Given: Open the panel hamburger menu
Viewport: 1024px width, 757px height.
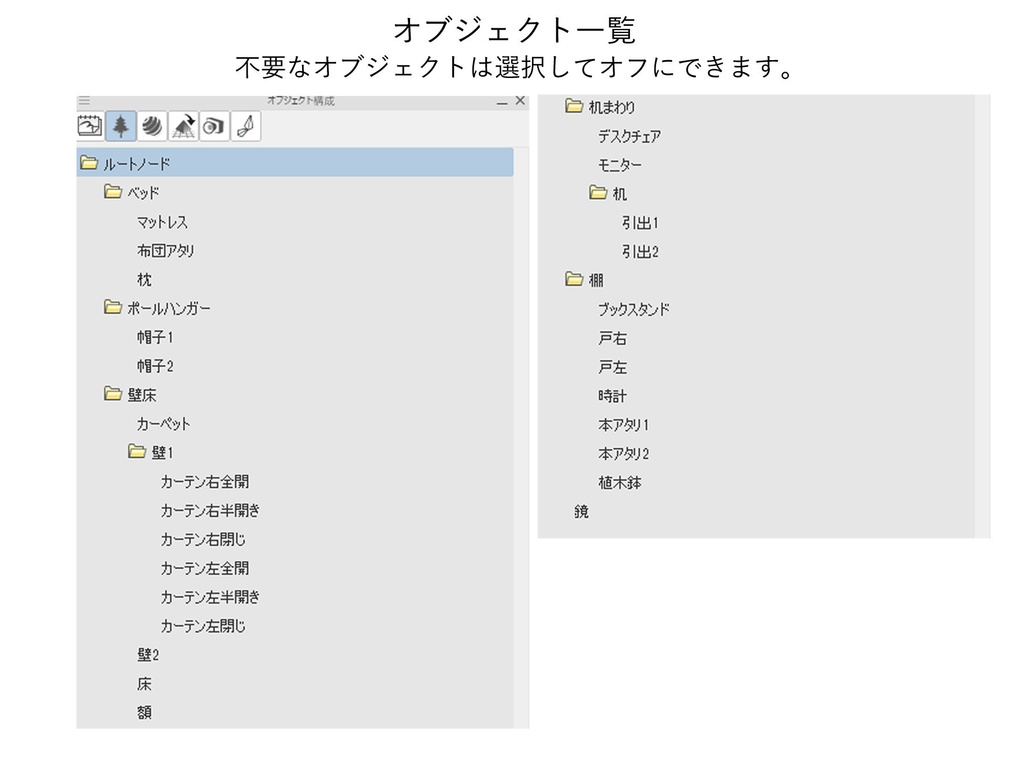Looking at the screenshot, I should (x=84, y=100).
